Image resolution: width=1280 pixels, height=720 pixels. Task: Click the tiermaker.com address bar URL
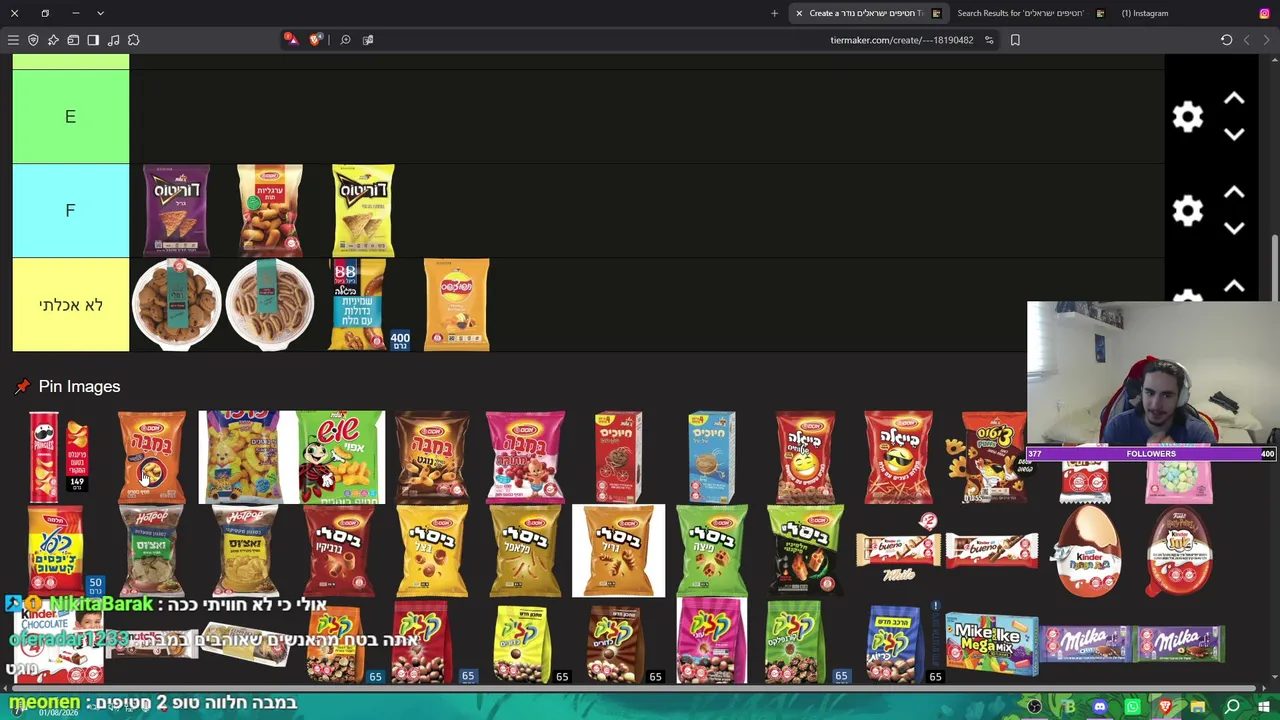[901, 40]
